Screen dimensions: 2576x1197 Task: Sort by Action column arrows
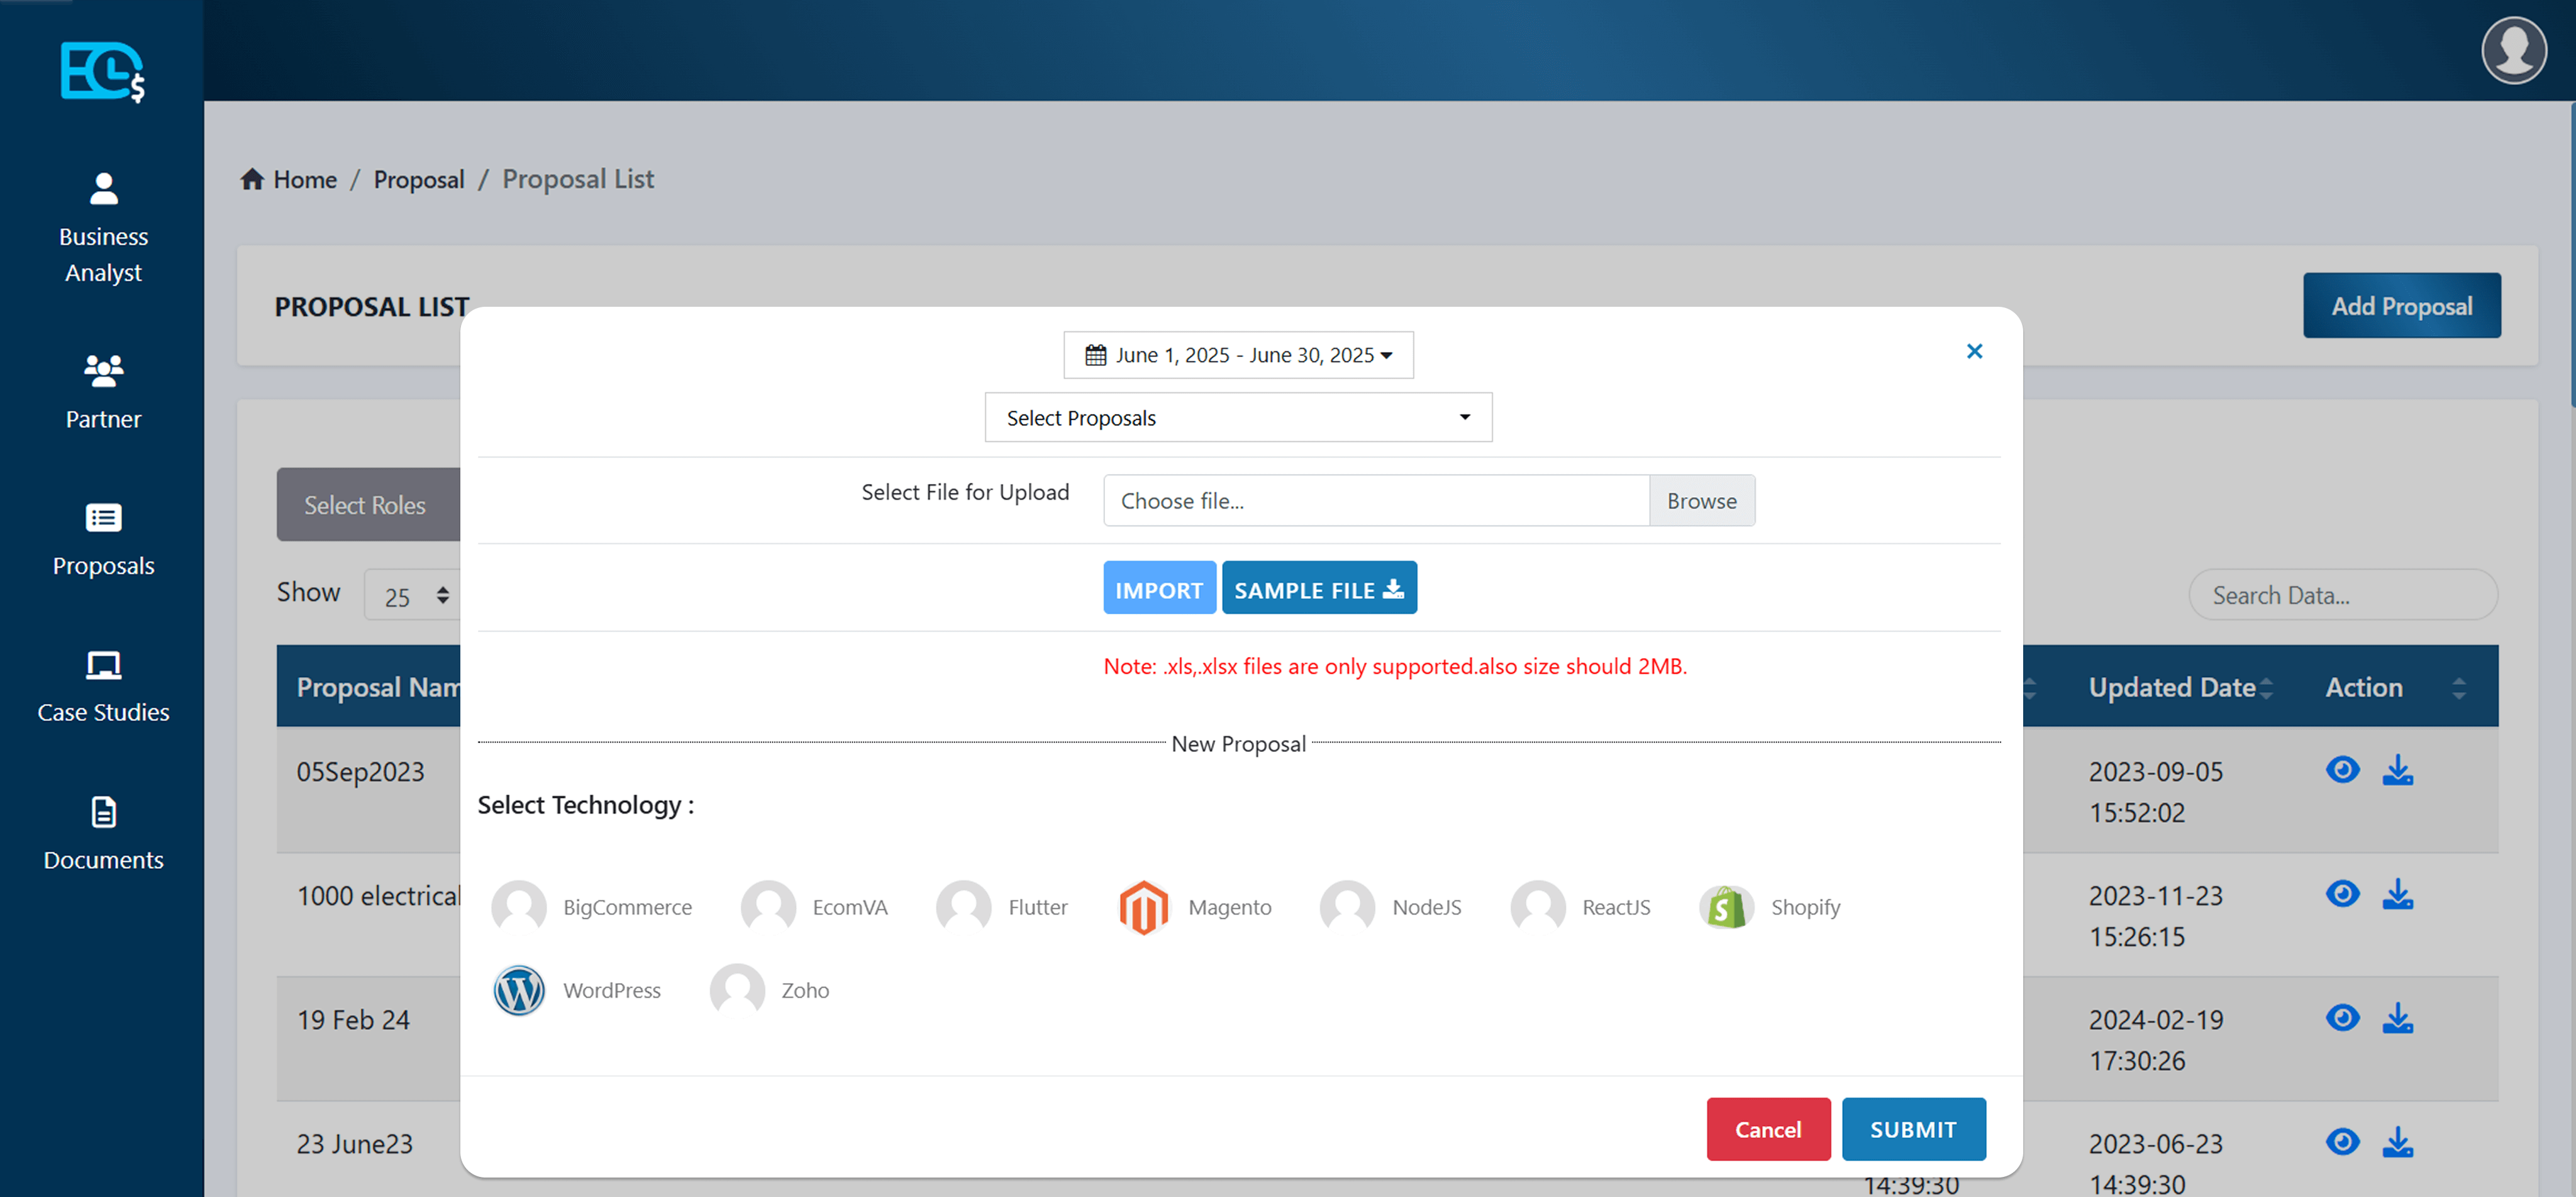[x=2458, y=687]
